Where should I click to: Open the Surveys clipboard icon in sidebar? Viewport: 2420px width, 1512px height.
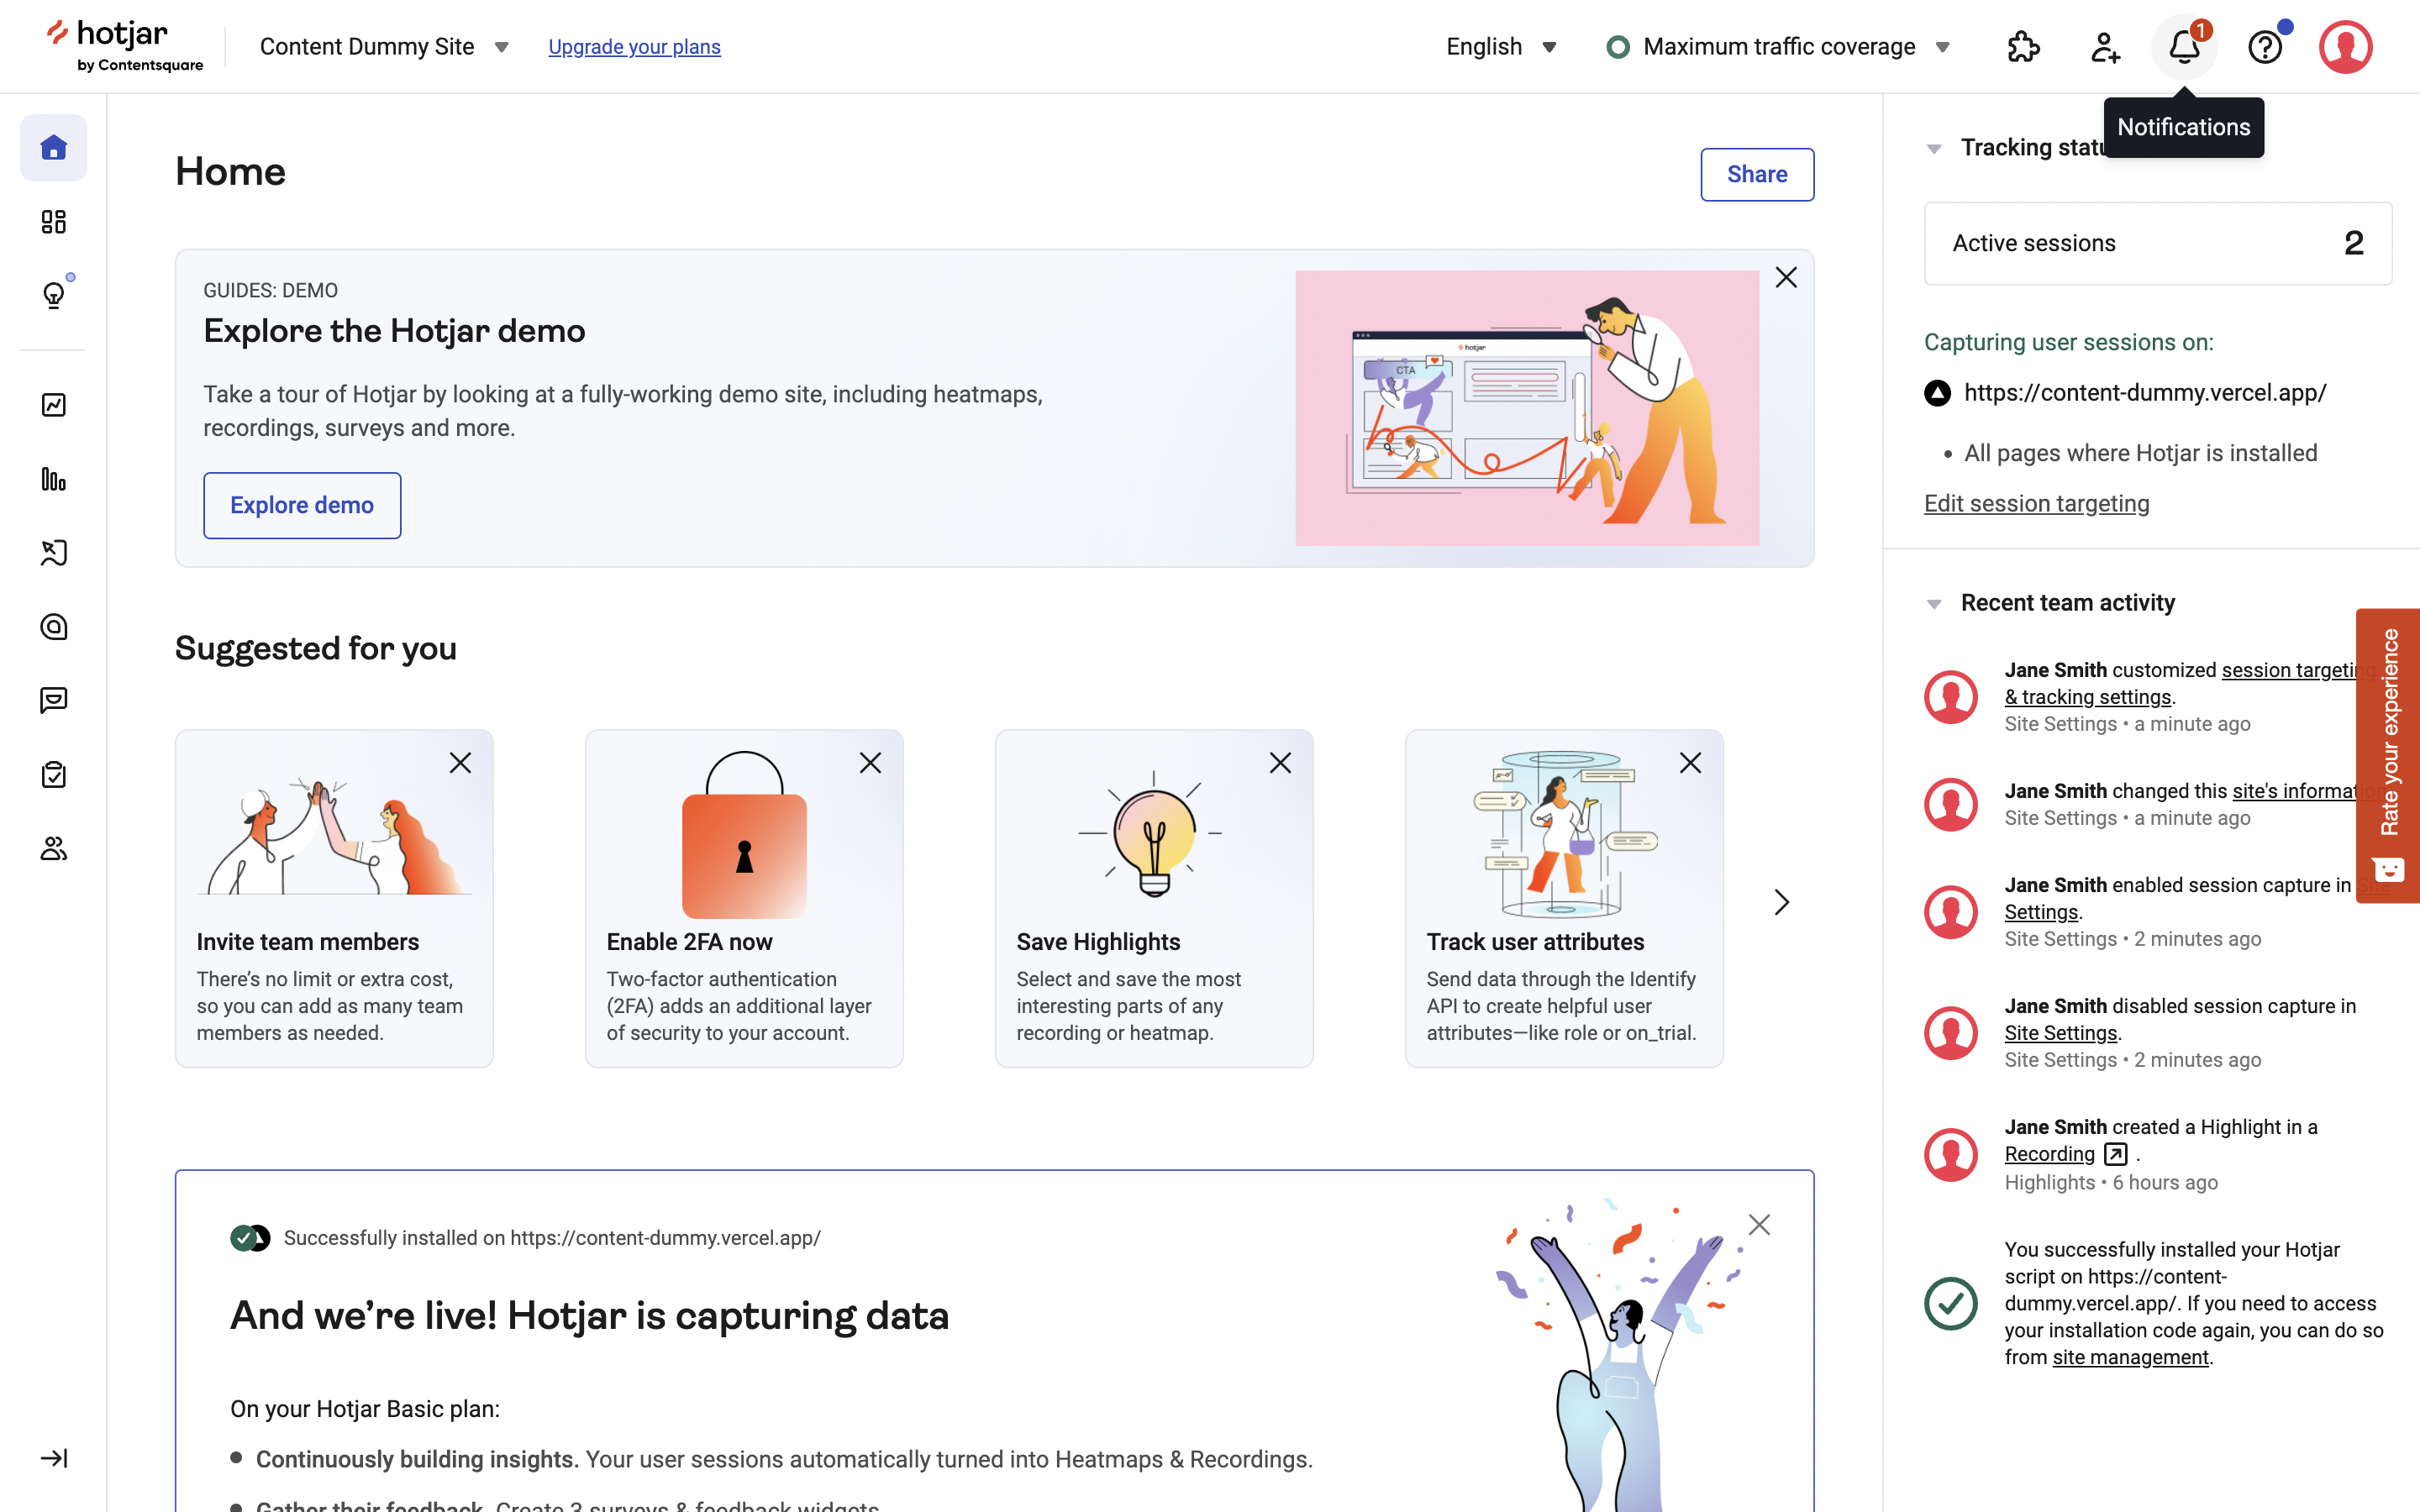pyautogui.click(x=54, y=775)
